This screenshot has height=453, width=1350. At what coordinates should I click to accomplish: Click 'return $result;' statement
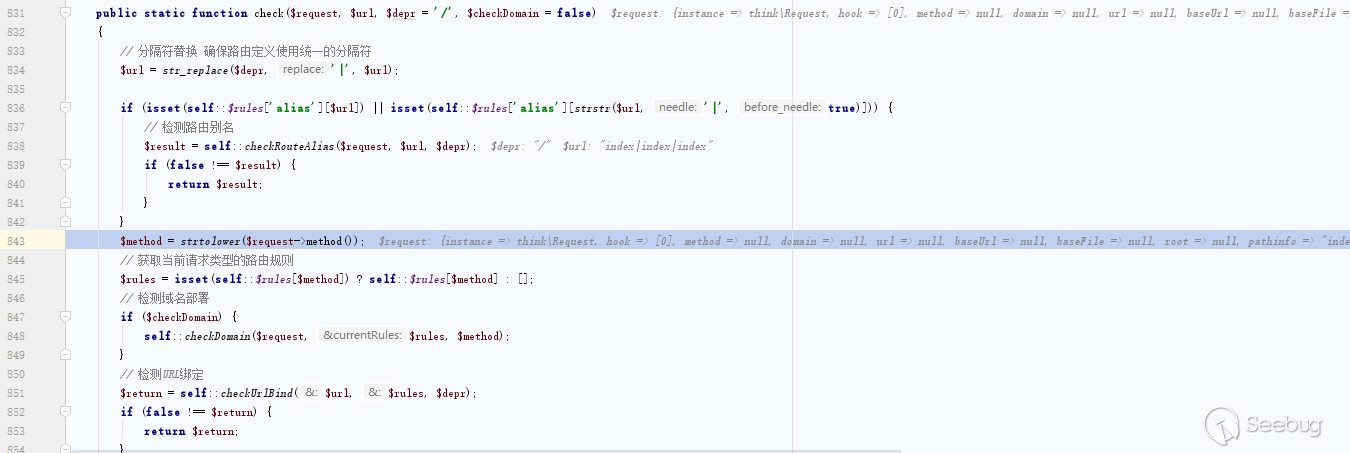215,184
